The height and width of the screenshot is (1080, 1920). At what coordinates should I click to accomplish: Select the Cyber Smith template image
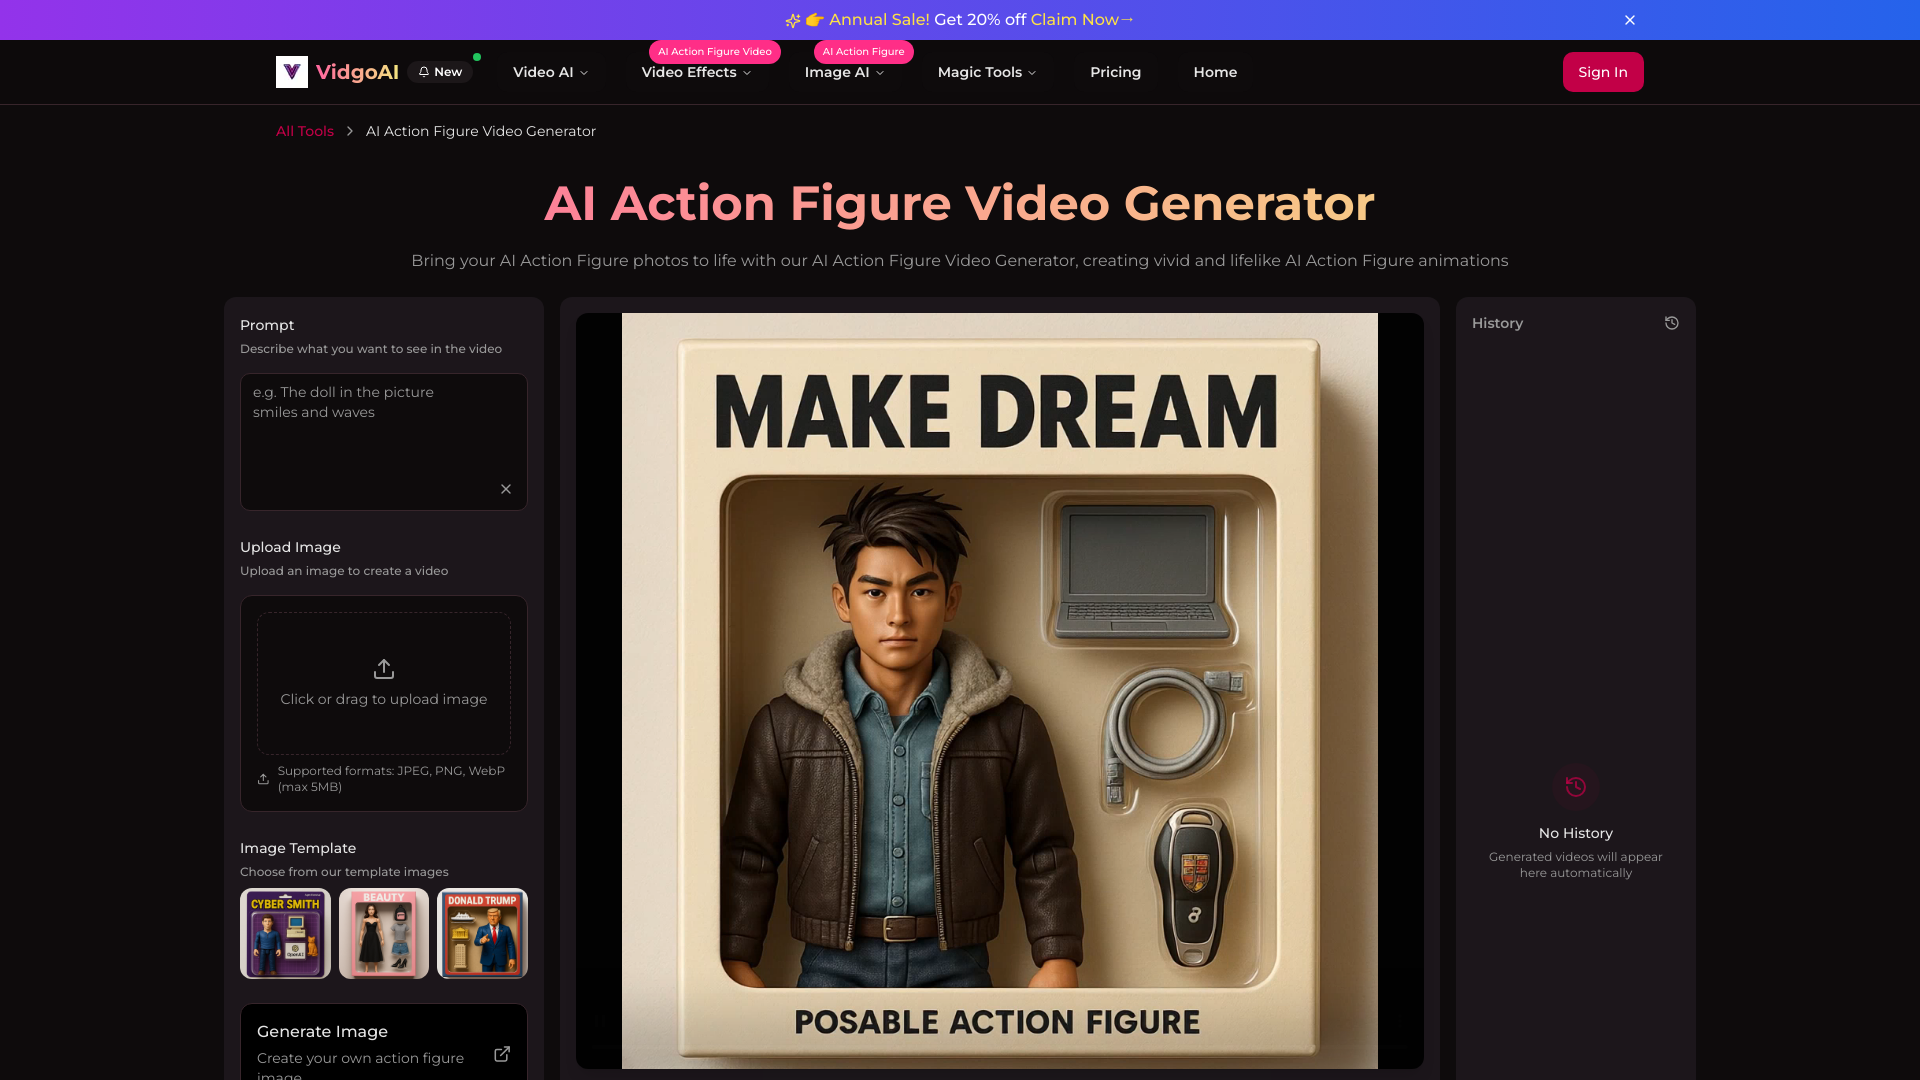(285, 933)
